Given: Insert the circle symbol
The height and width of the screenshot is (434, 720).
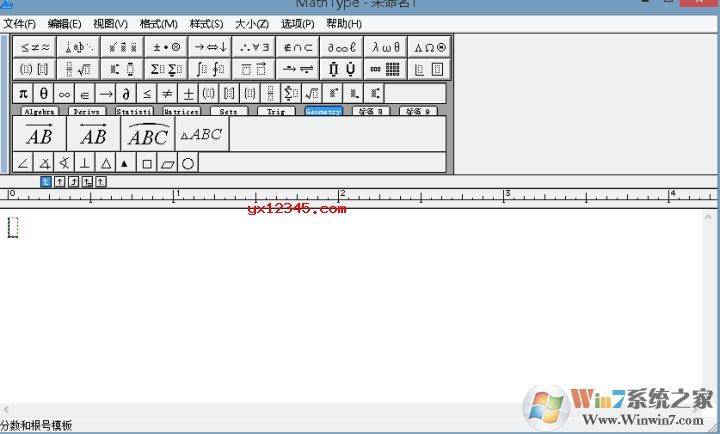Looking at the screenshot, I should (188, 163).
